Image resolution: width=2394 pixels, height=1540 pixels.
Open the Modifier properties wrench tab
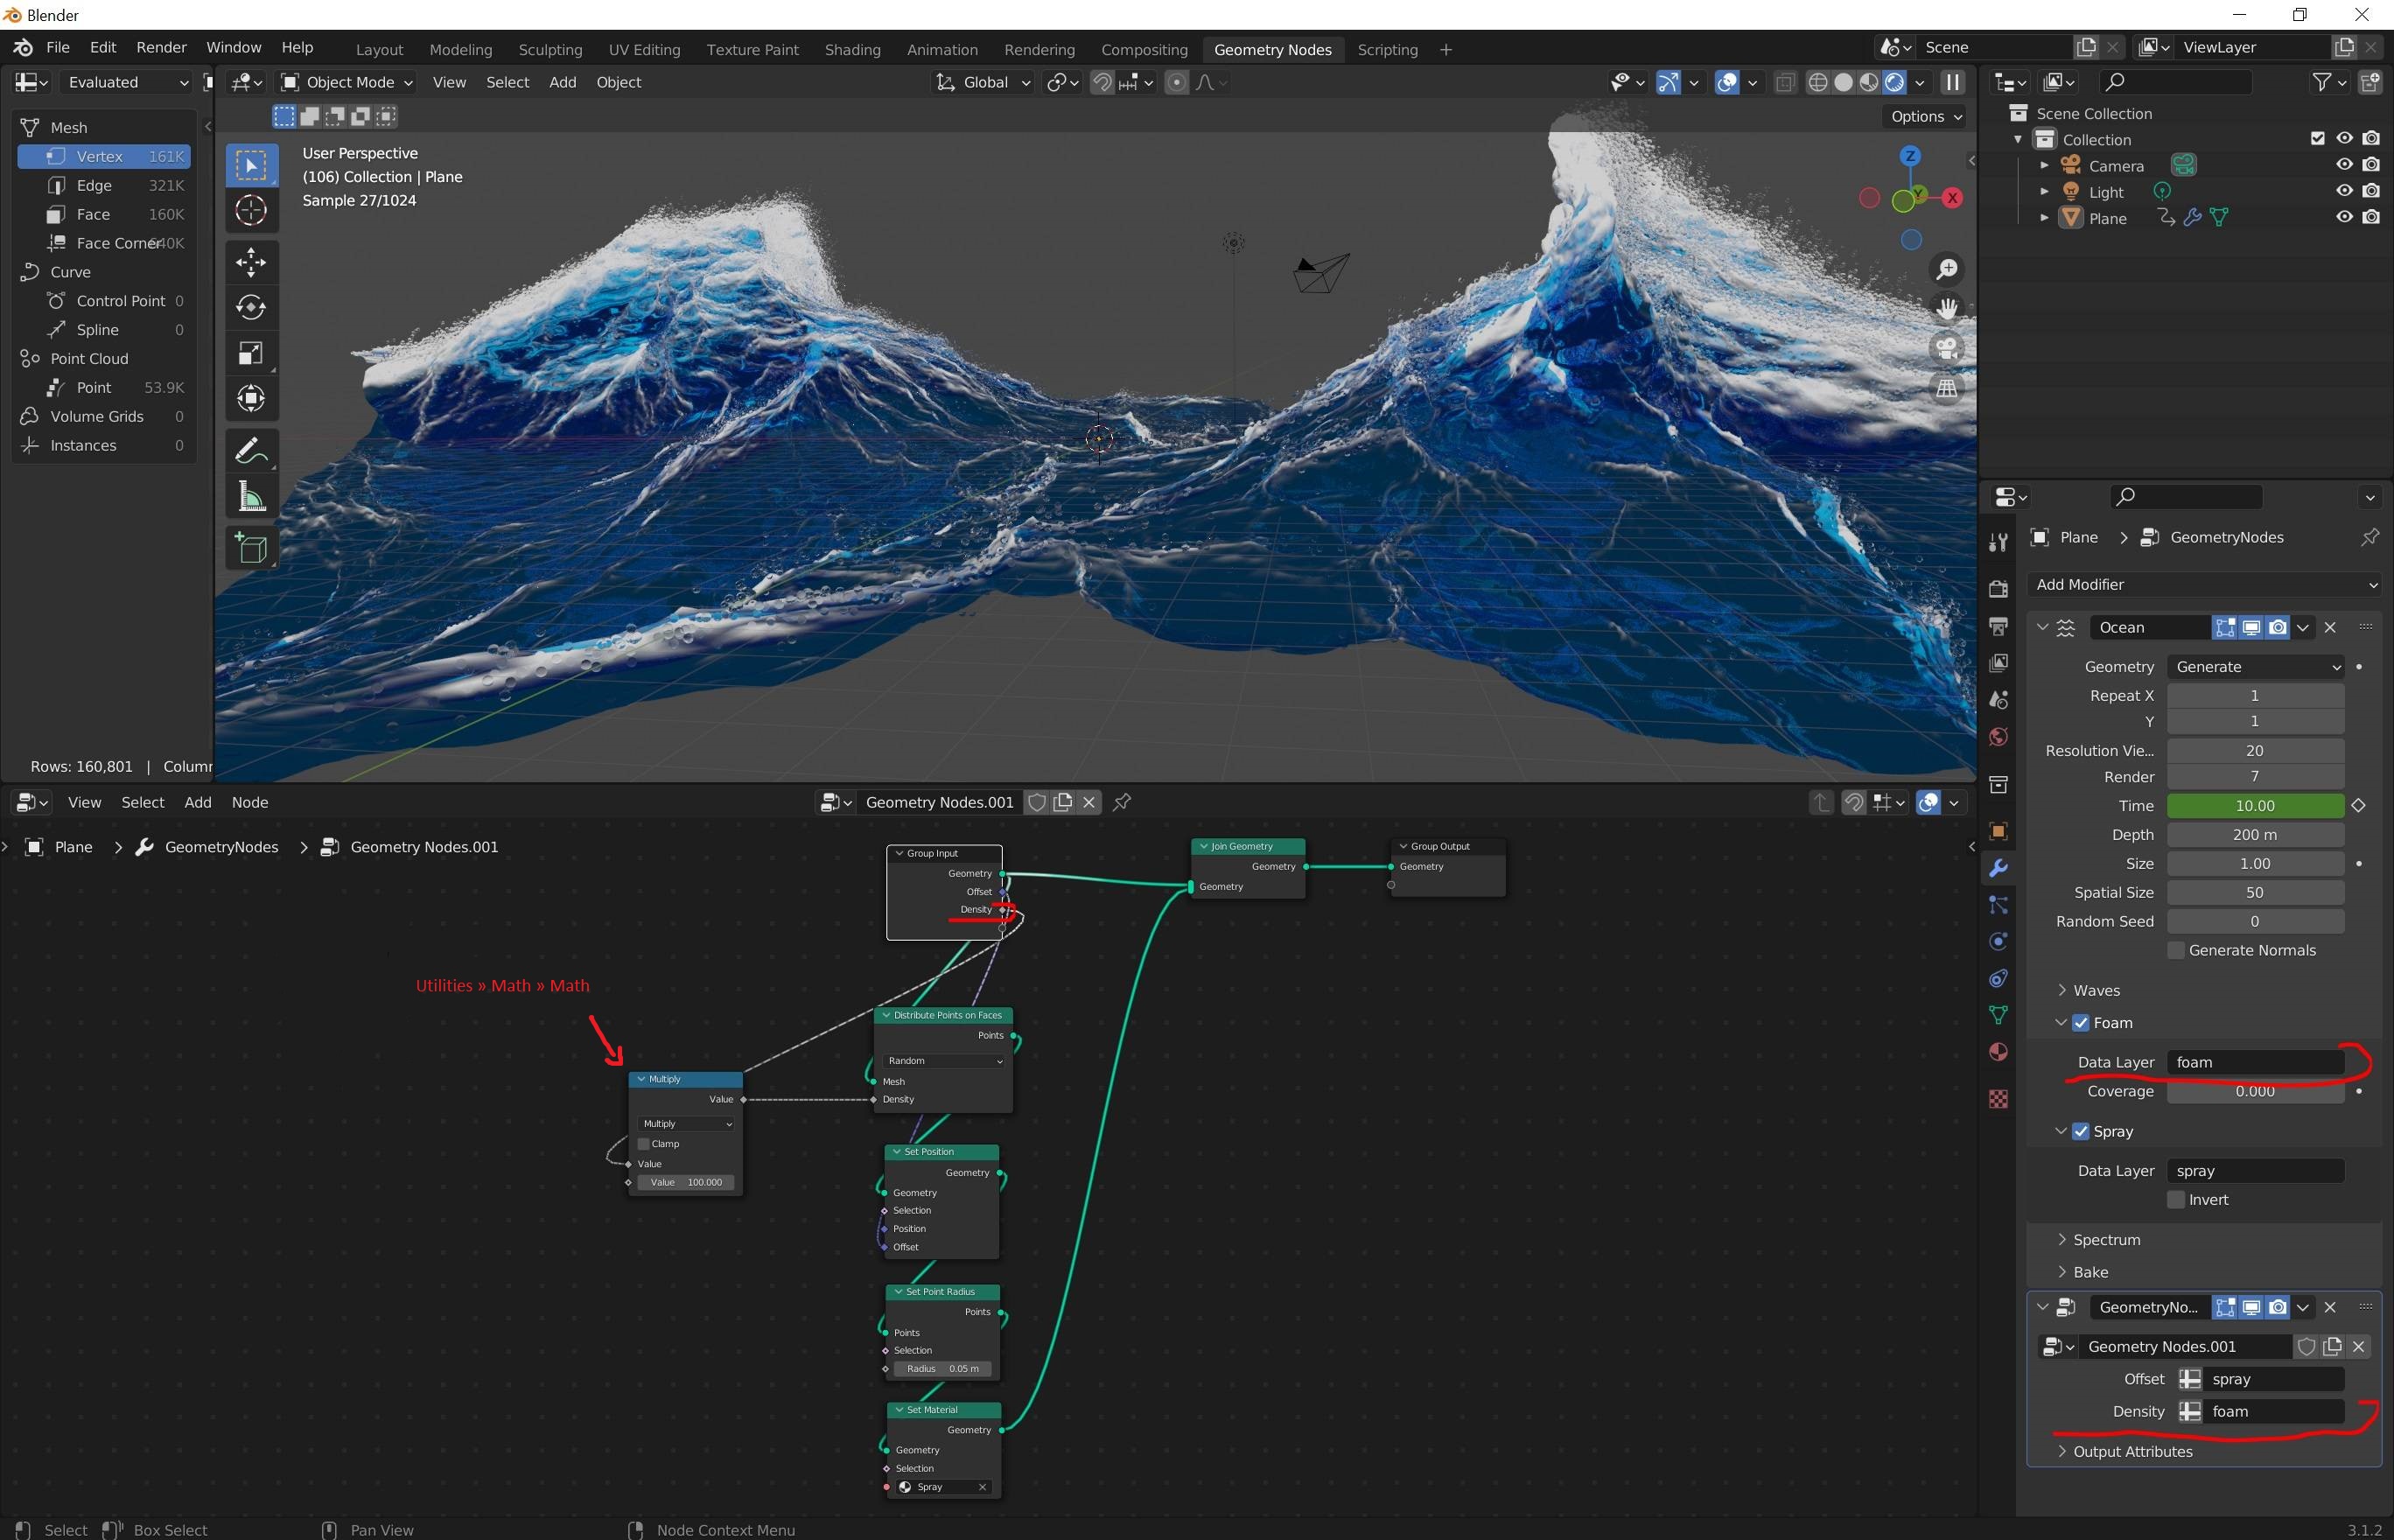(1998, 868)
